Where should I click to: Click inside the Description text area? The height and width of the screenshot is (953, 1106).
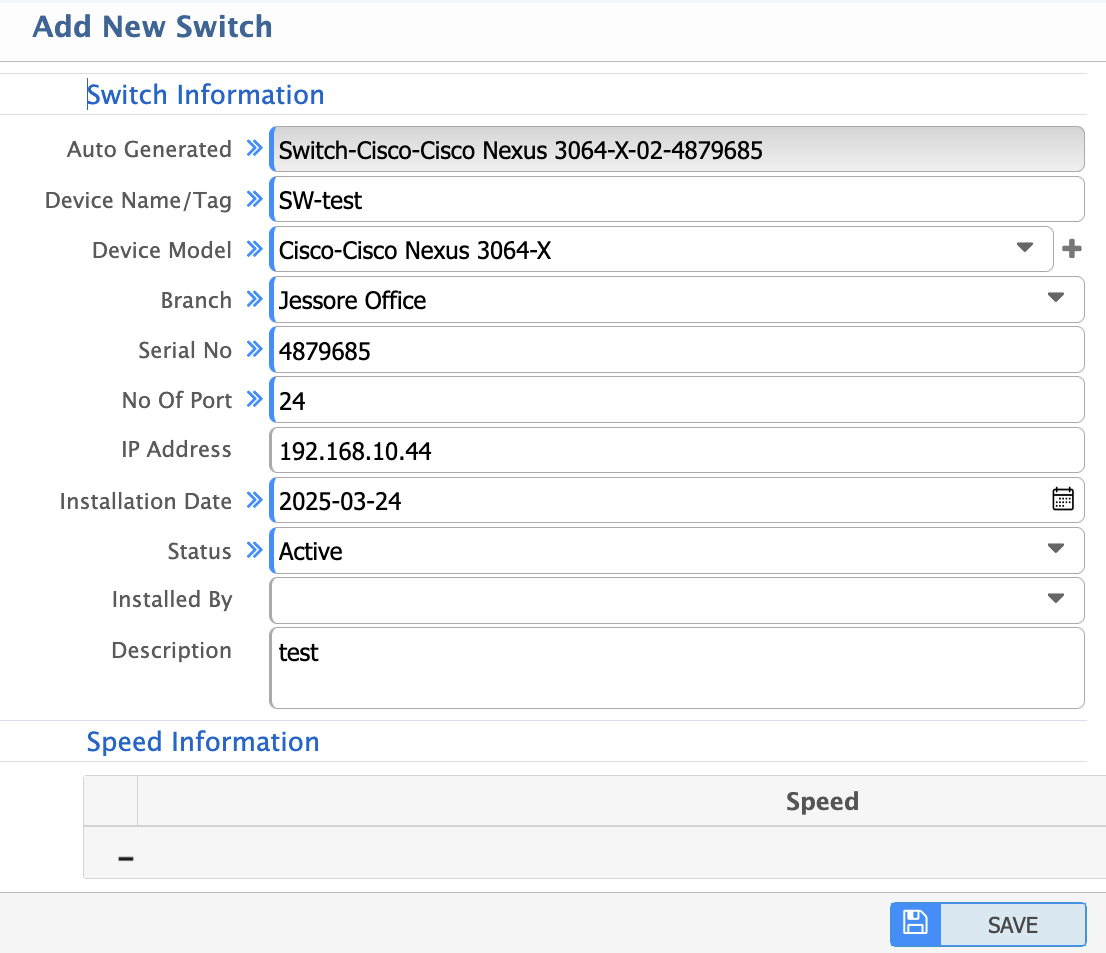point(676,668)
